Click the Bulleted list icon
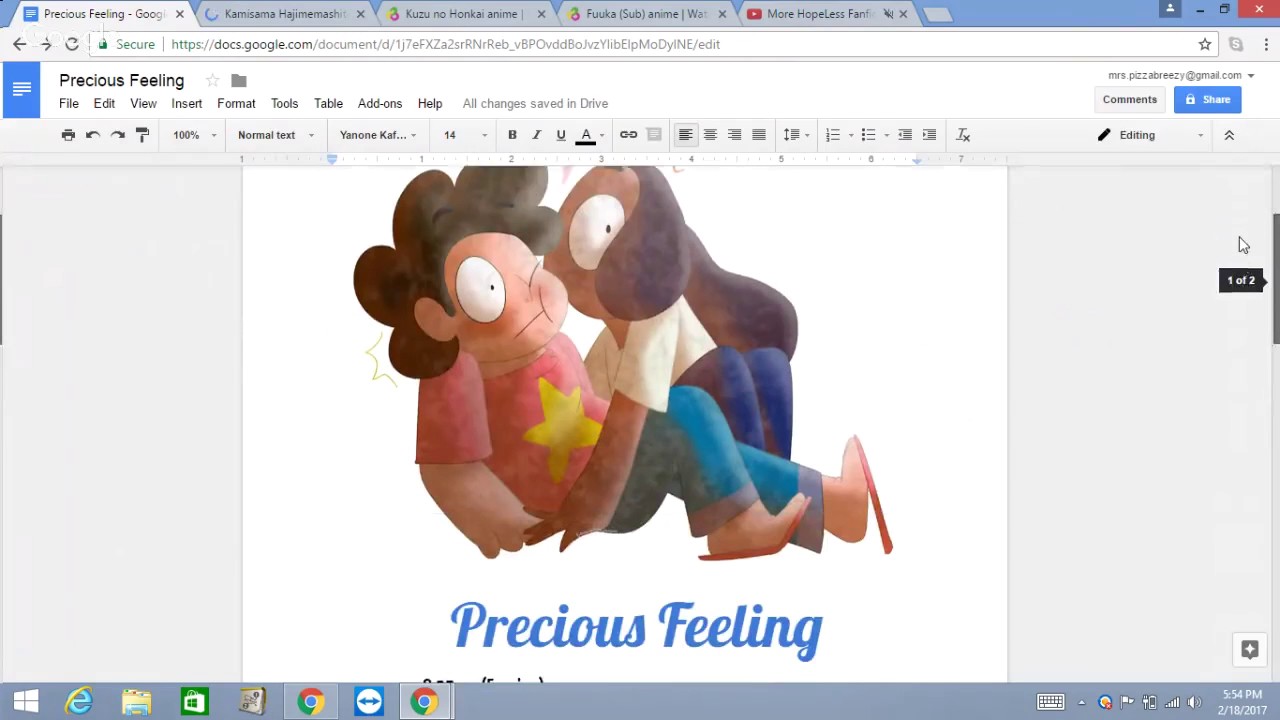The image size is (1280, 720). (868, 135)
